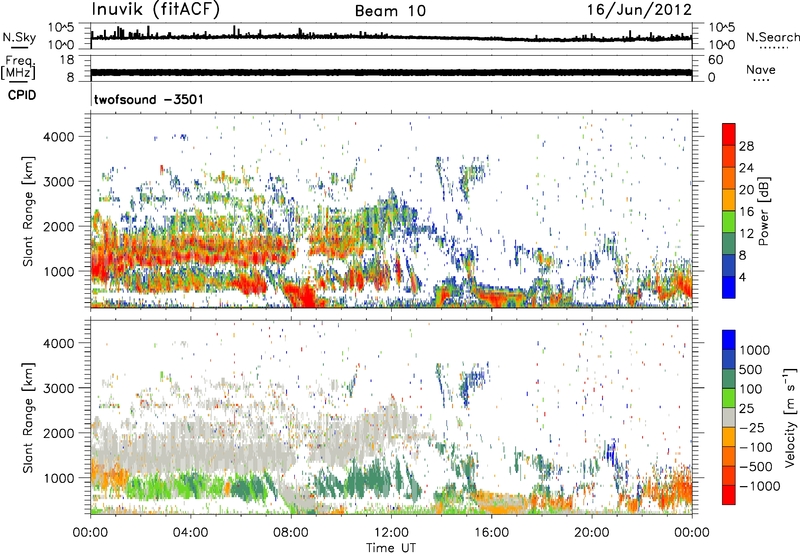Viewport: 800px width, 554px height.
Task: Click the '60' tick of Nave axis
Action: [716, 60]
